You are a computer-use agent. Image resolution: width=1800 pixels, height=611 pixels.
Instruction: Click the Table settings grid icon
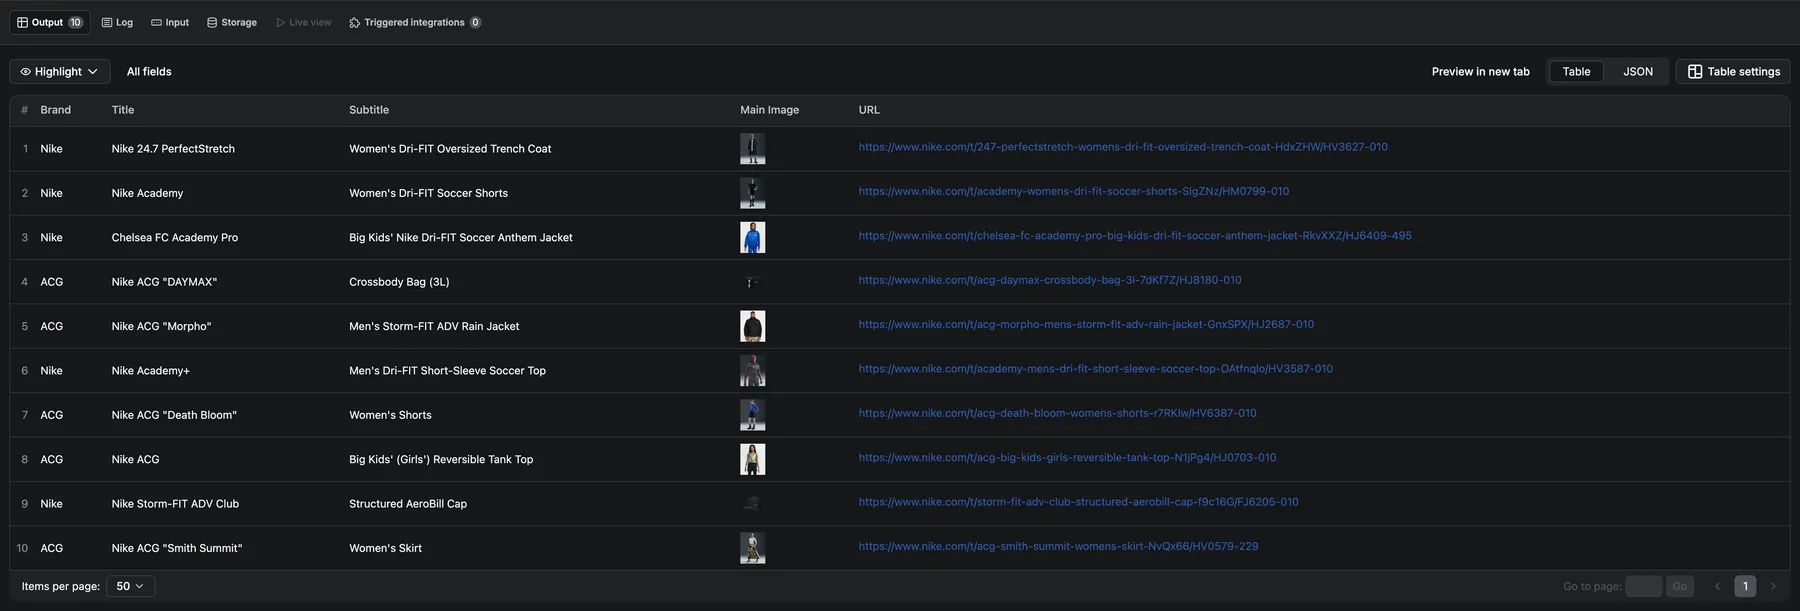coord(1695,72)
